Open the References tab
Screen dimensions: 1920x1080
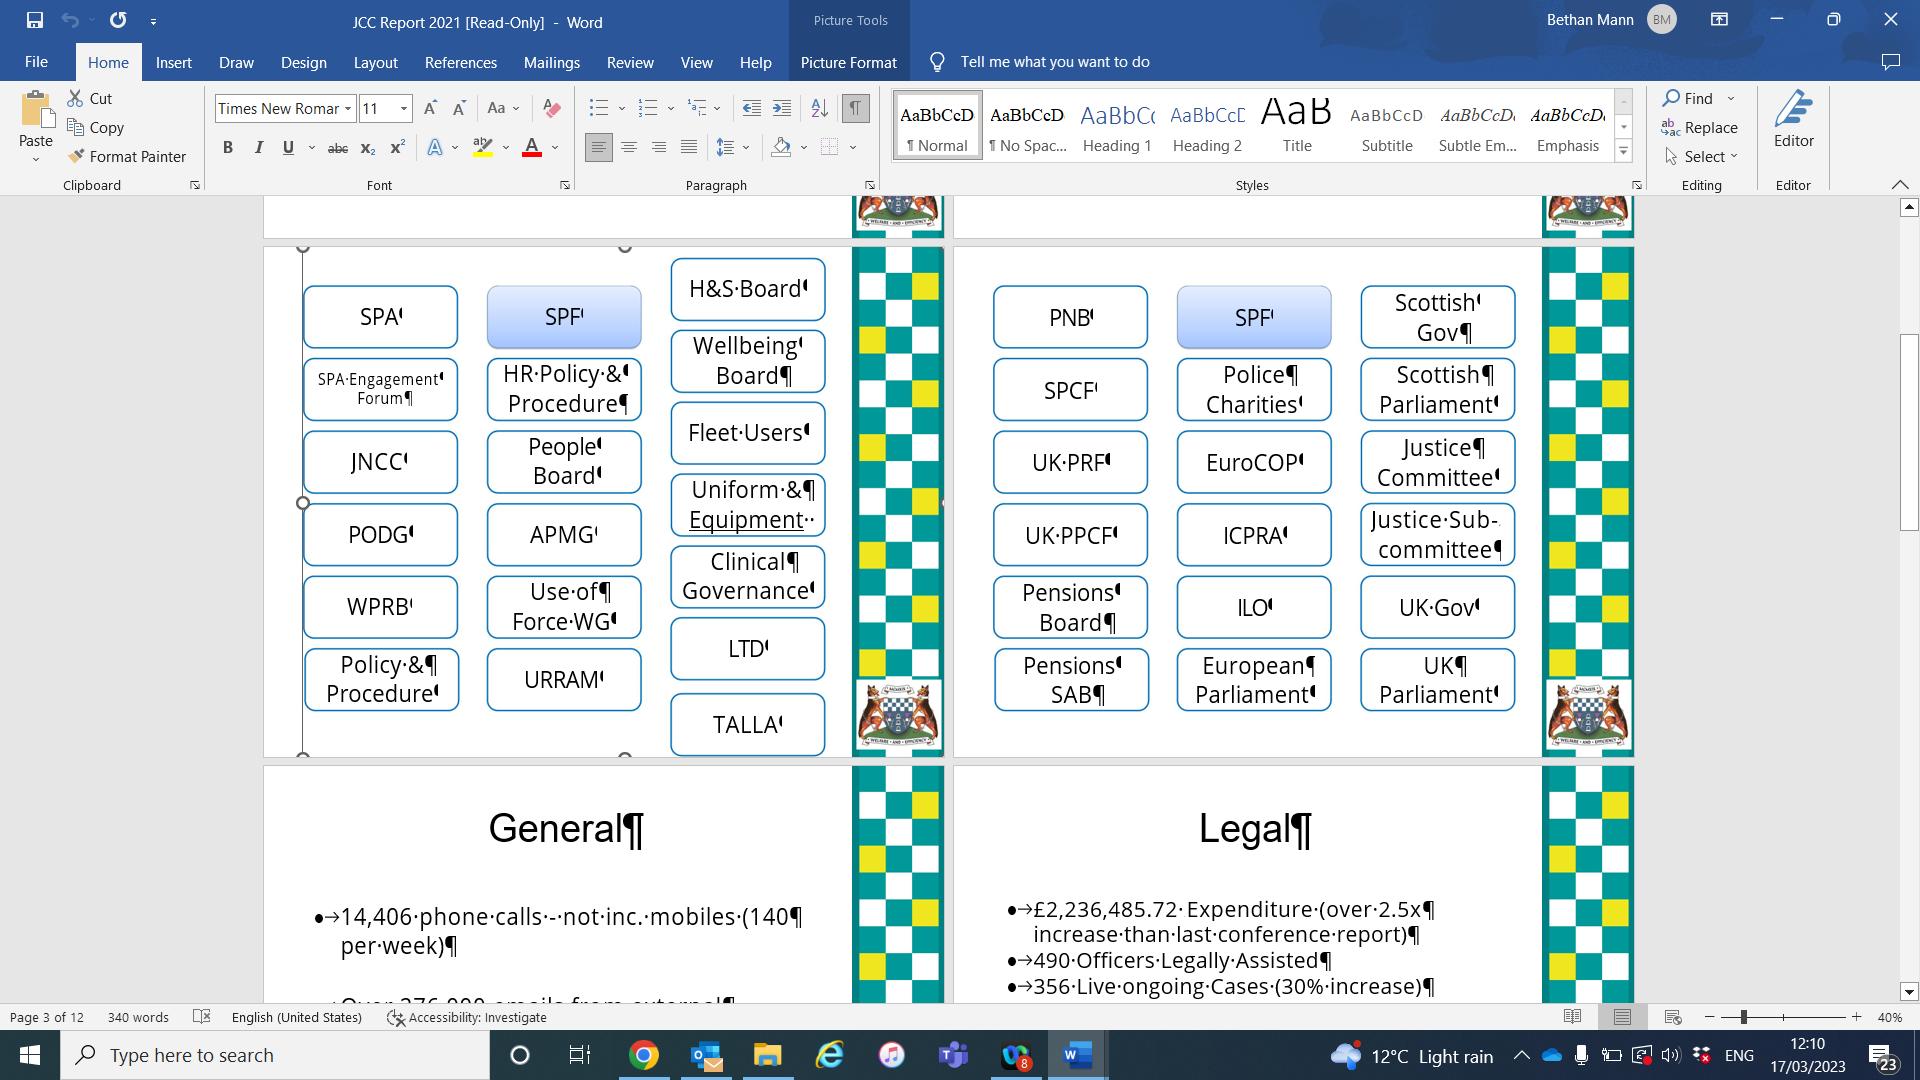click(x=460, y=62)
